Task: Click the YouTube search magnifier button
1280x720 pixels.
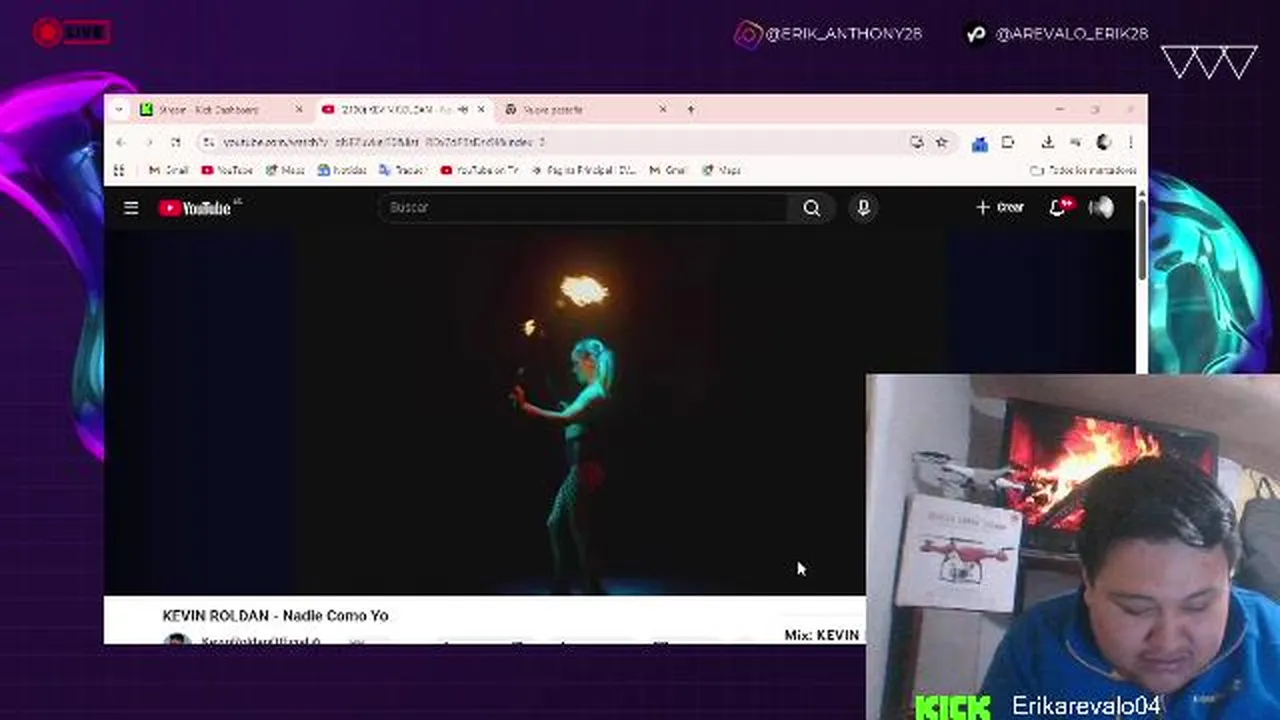Action: [811, 208]
